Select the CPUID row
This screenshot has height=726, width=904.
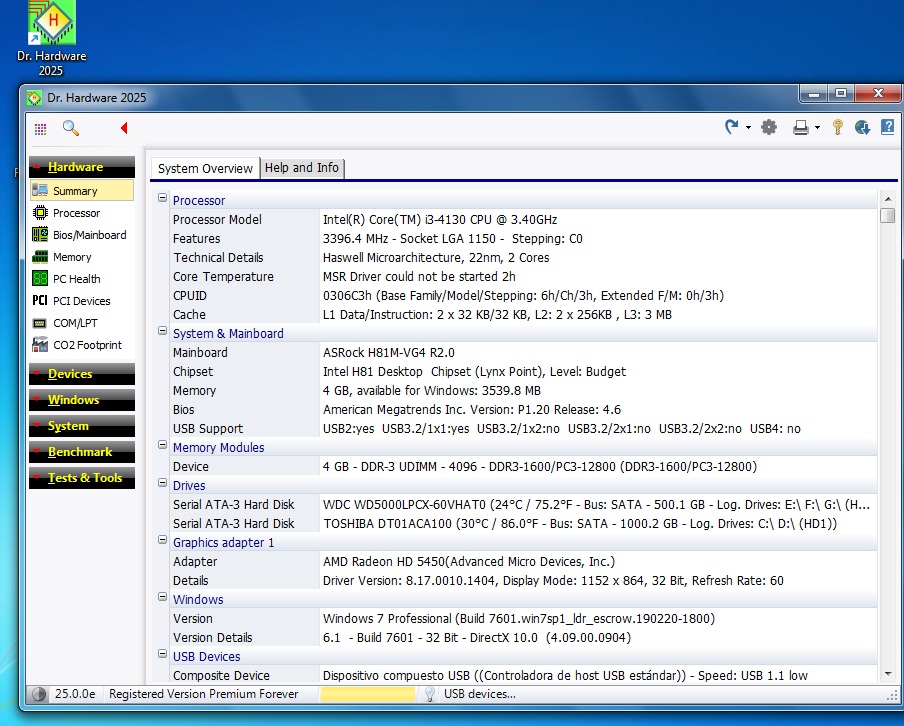(523, 296)
